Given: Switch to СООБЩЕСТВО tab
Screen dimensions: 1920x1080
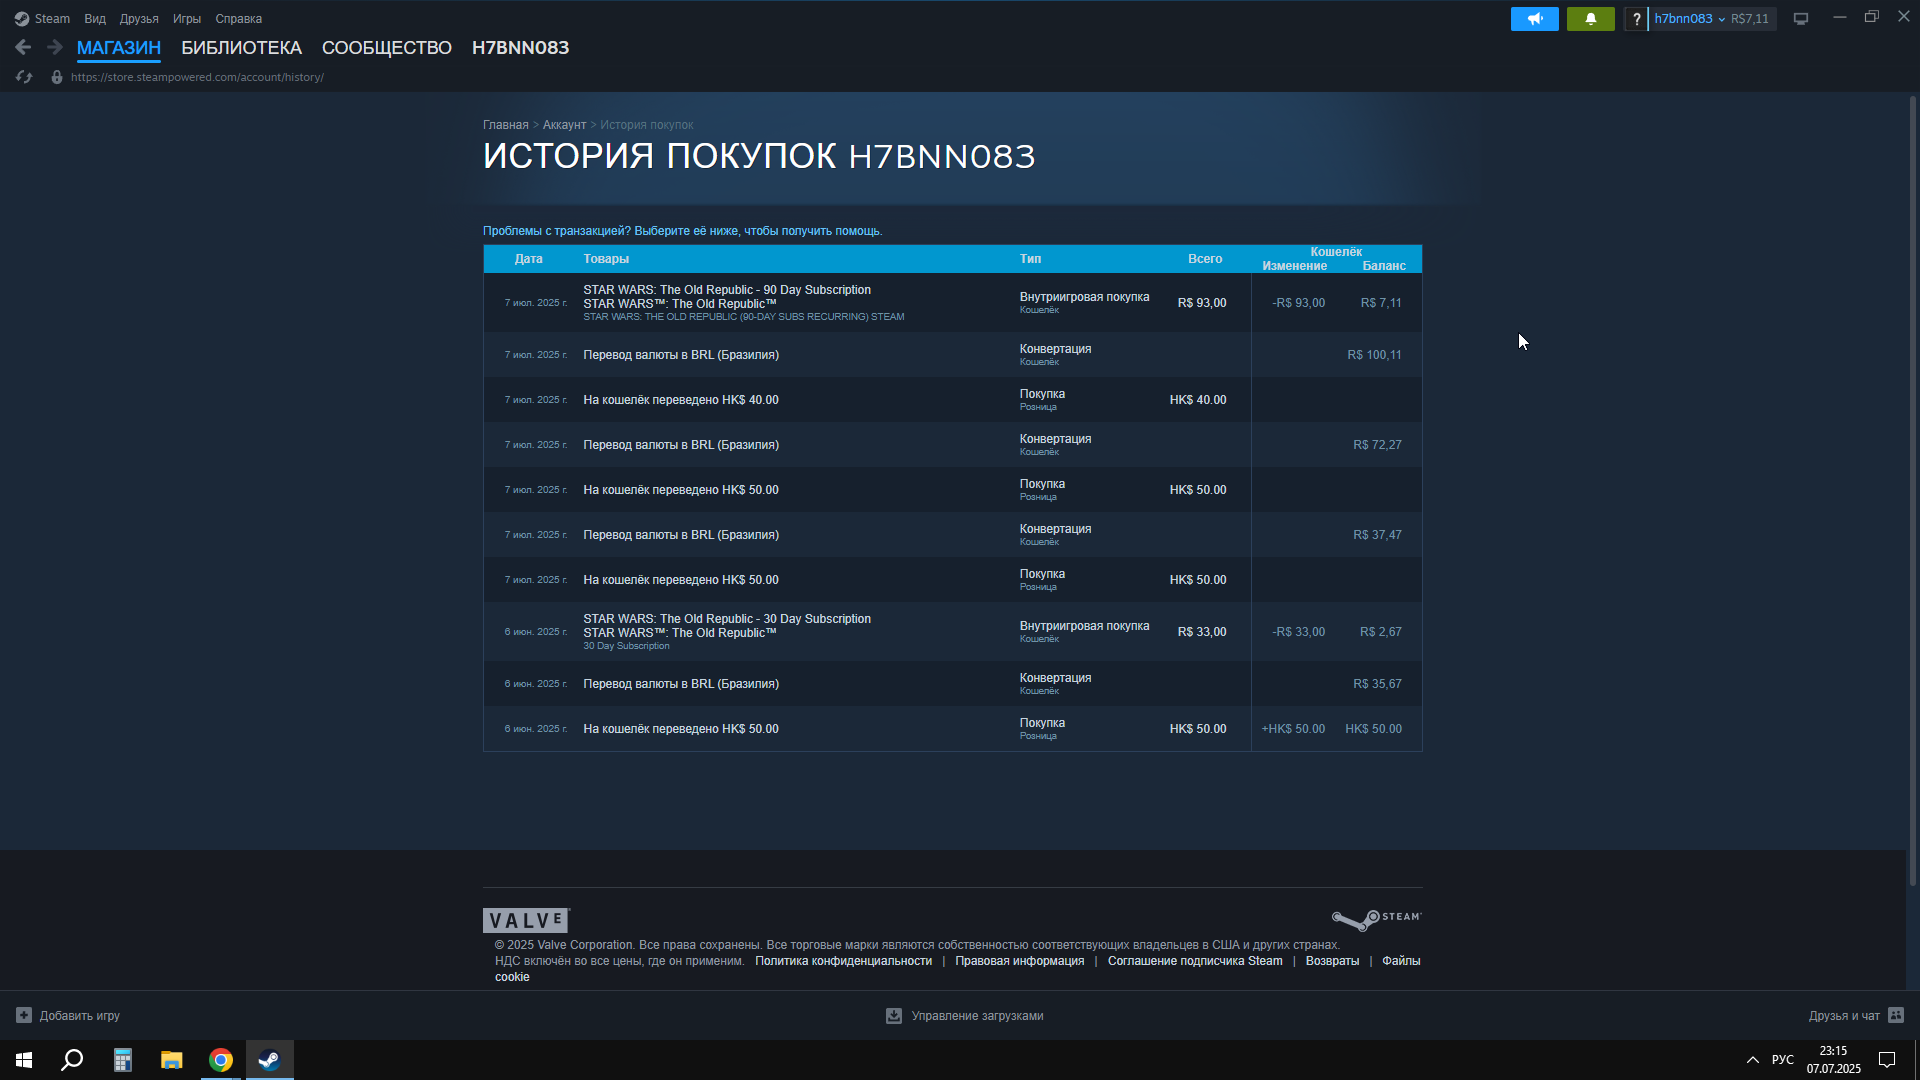Looking at the screenshot, I should [386, 48].
